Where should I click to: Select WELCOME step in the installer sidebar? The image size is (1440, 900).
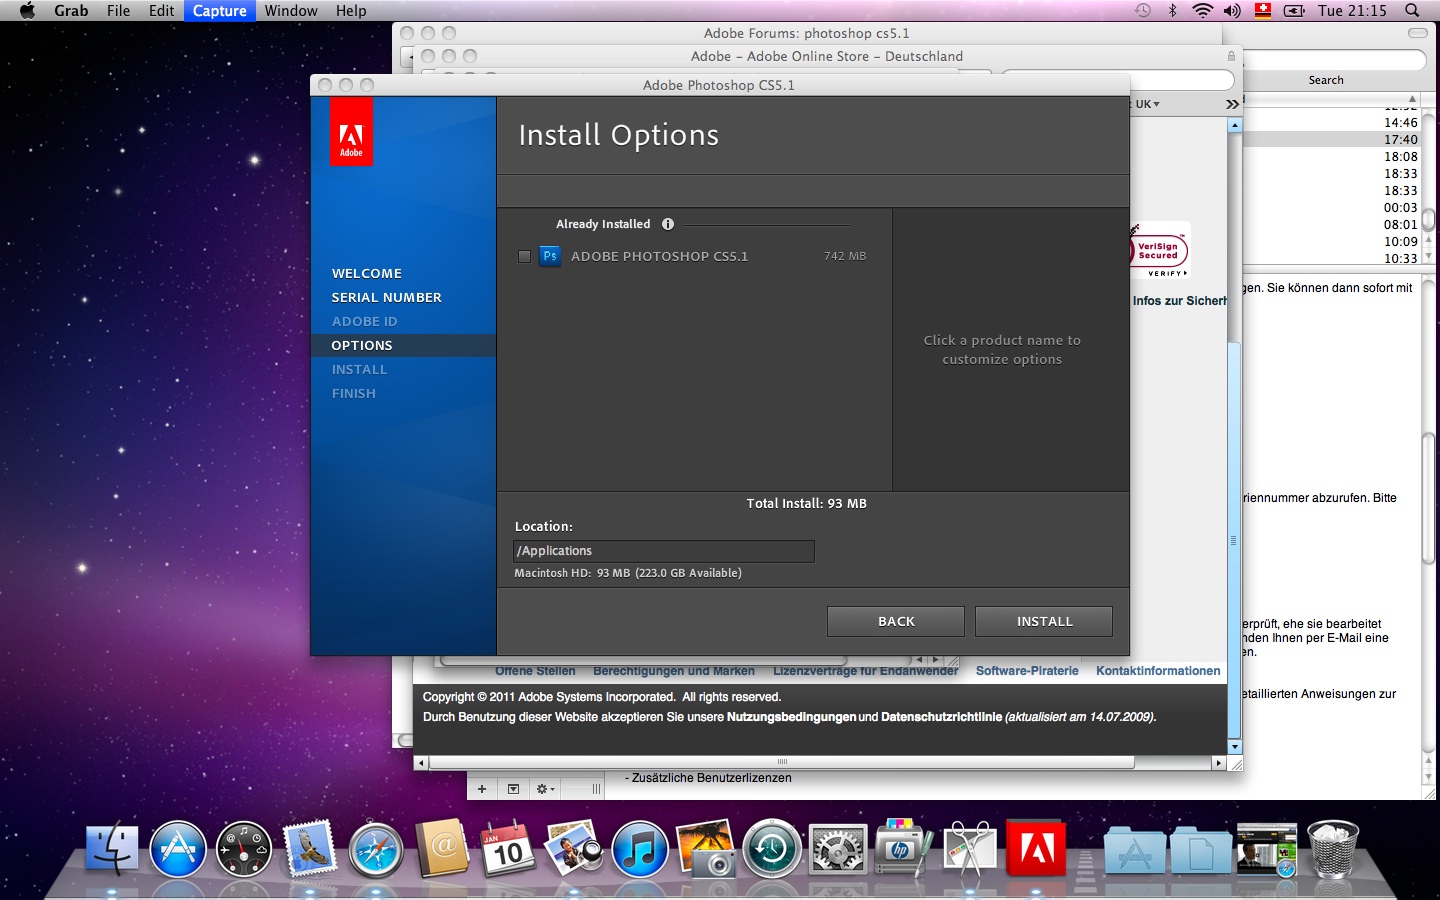(367, 273)
